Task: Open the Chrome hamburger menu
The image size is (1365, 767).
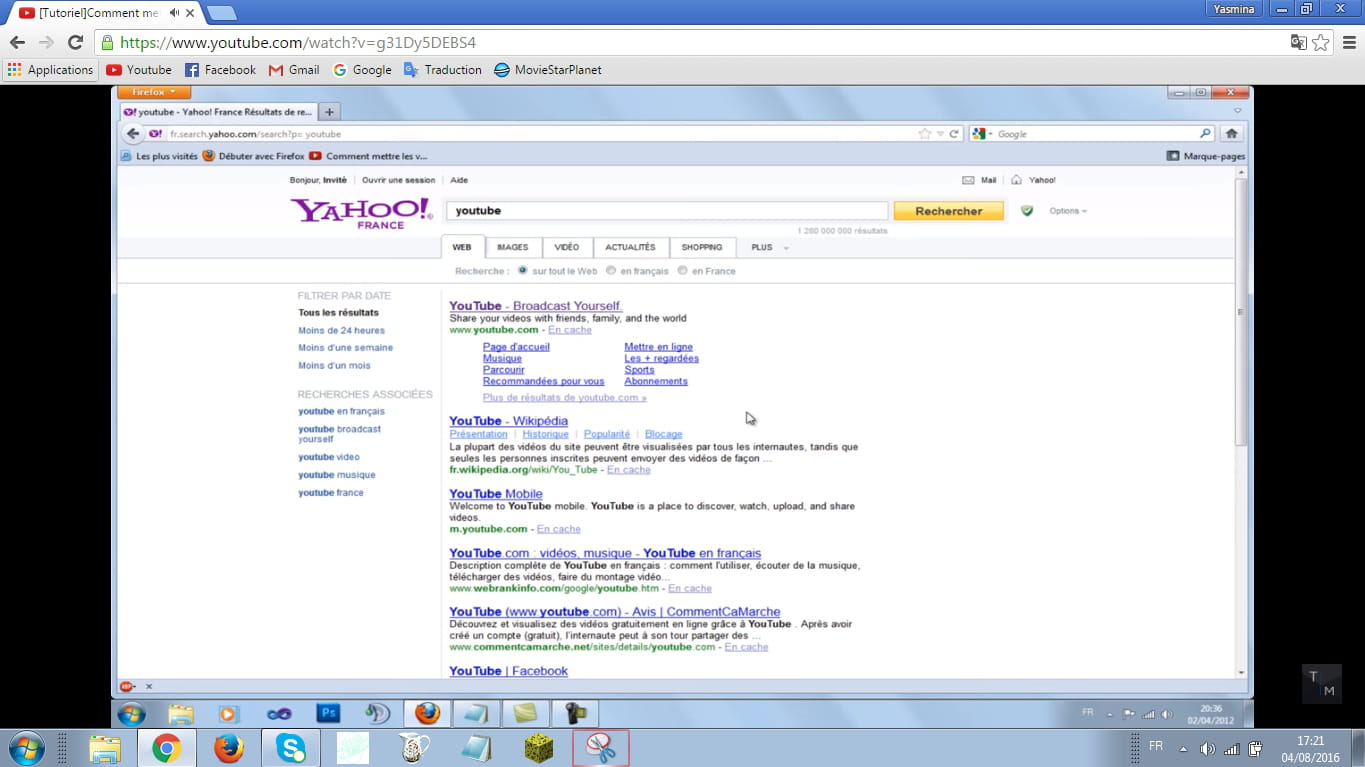Action: tap(1348, 43)
